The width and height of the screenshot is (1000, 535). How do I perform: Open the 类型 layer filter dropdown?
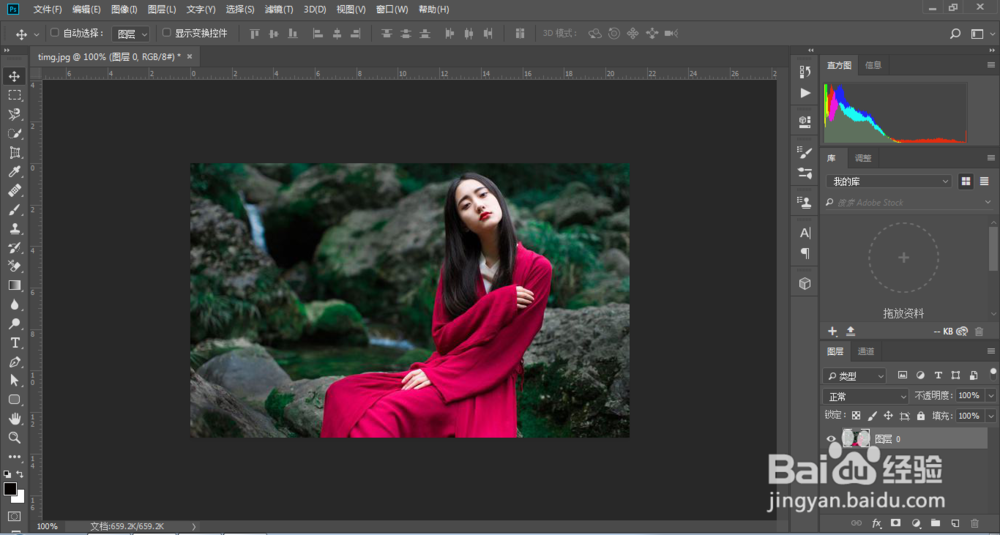coord(855,376)
